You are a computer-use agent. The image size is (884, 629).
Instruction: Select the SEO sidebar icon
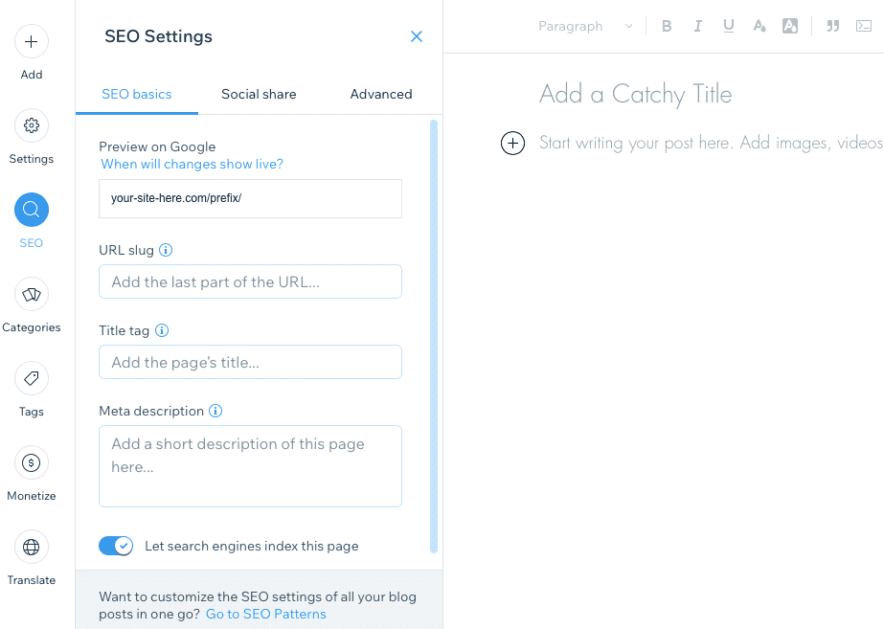[31, 210]
